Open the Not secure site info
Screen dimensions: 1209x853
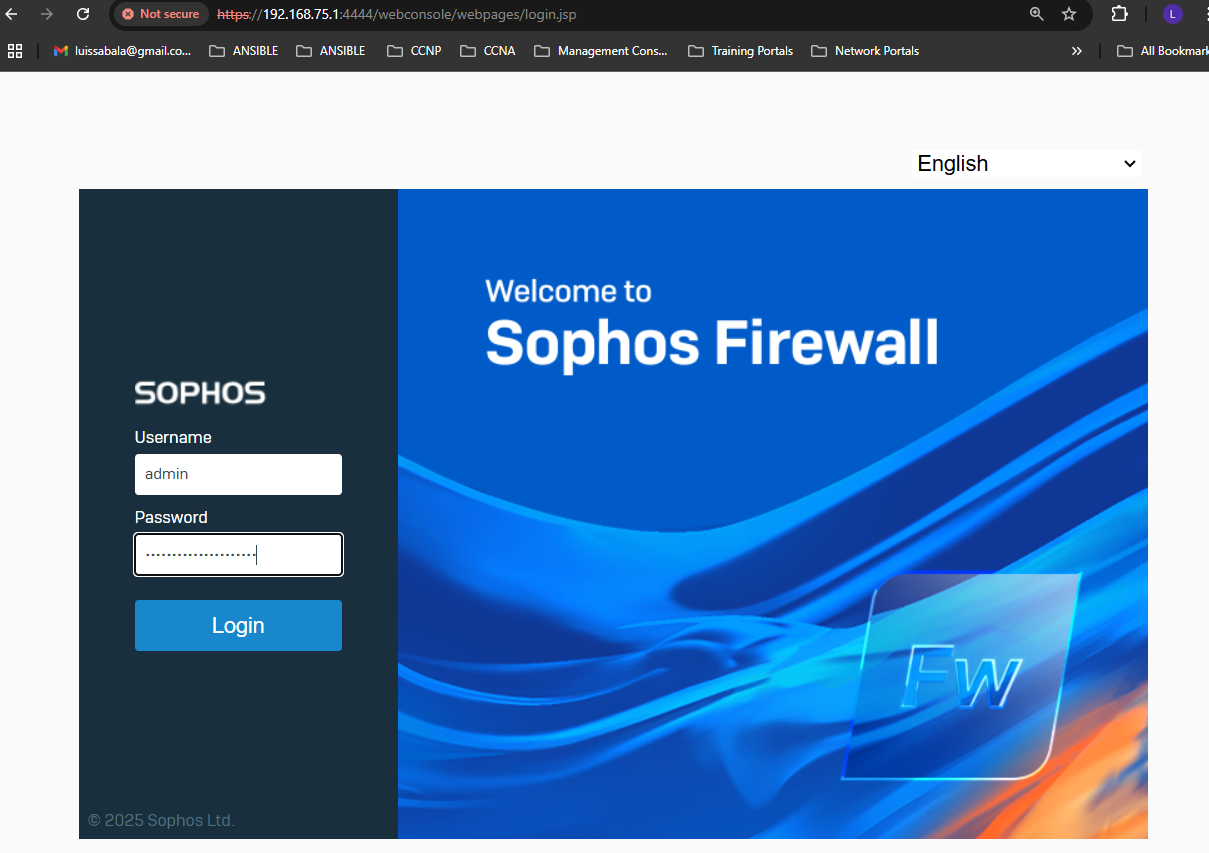160,14
